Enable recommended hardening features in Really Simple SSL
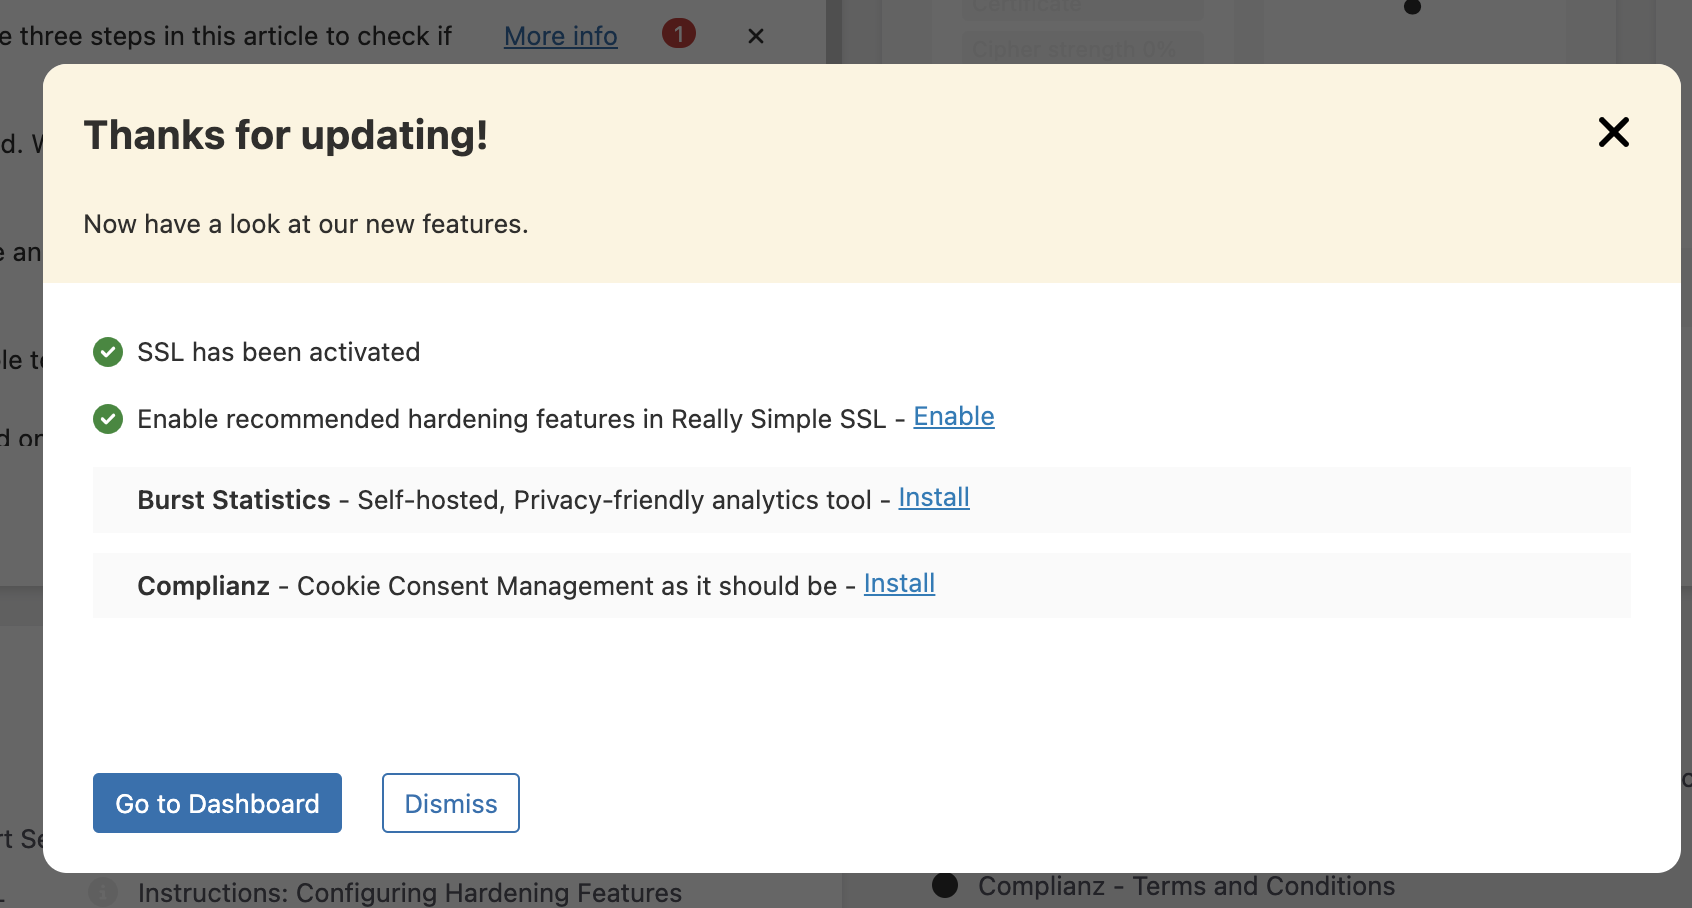The image size is (1692, 908). pyautogui.click(x=954, y=416)
